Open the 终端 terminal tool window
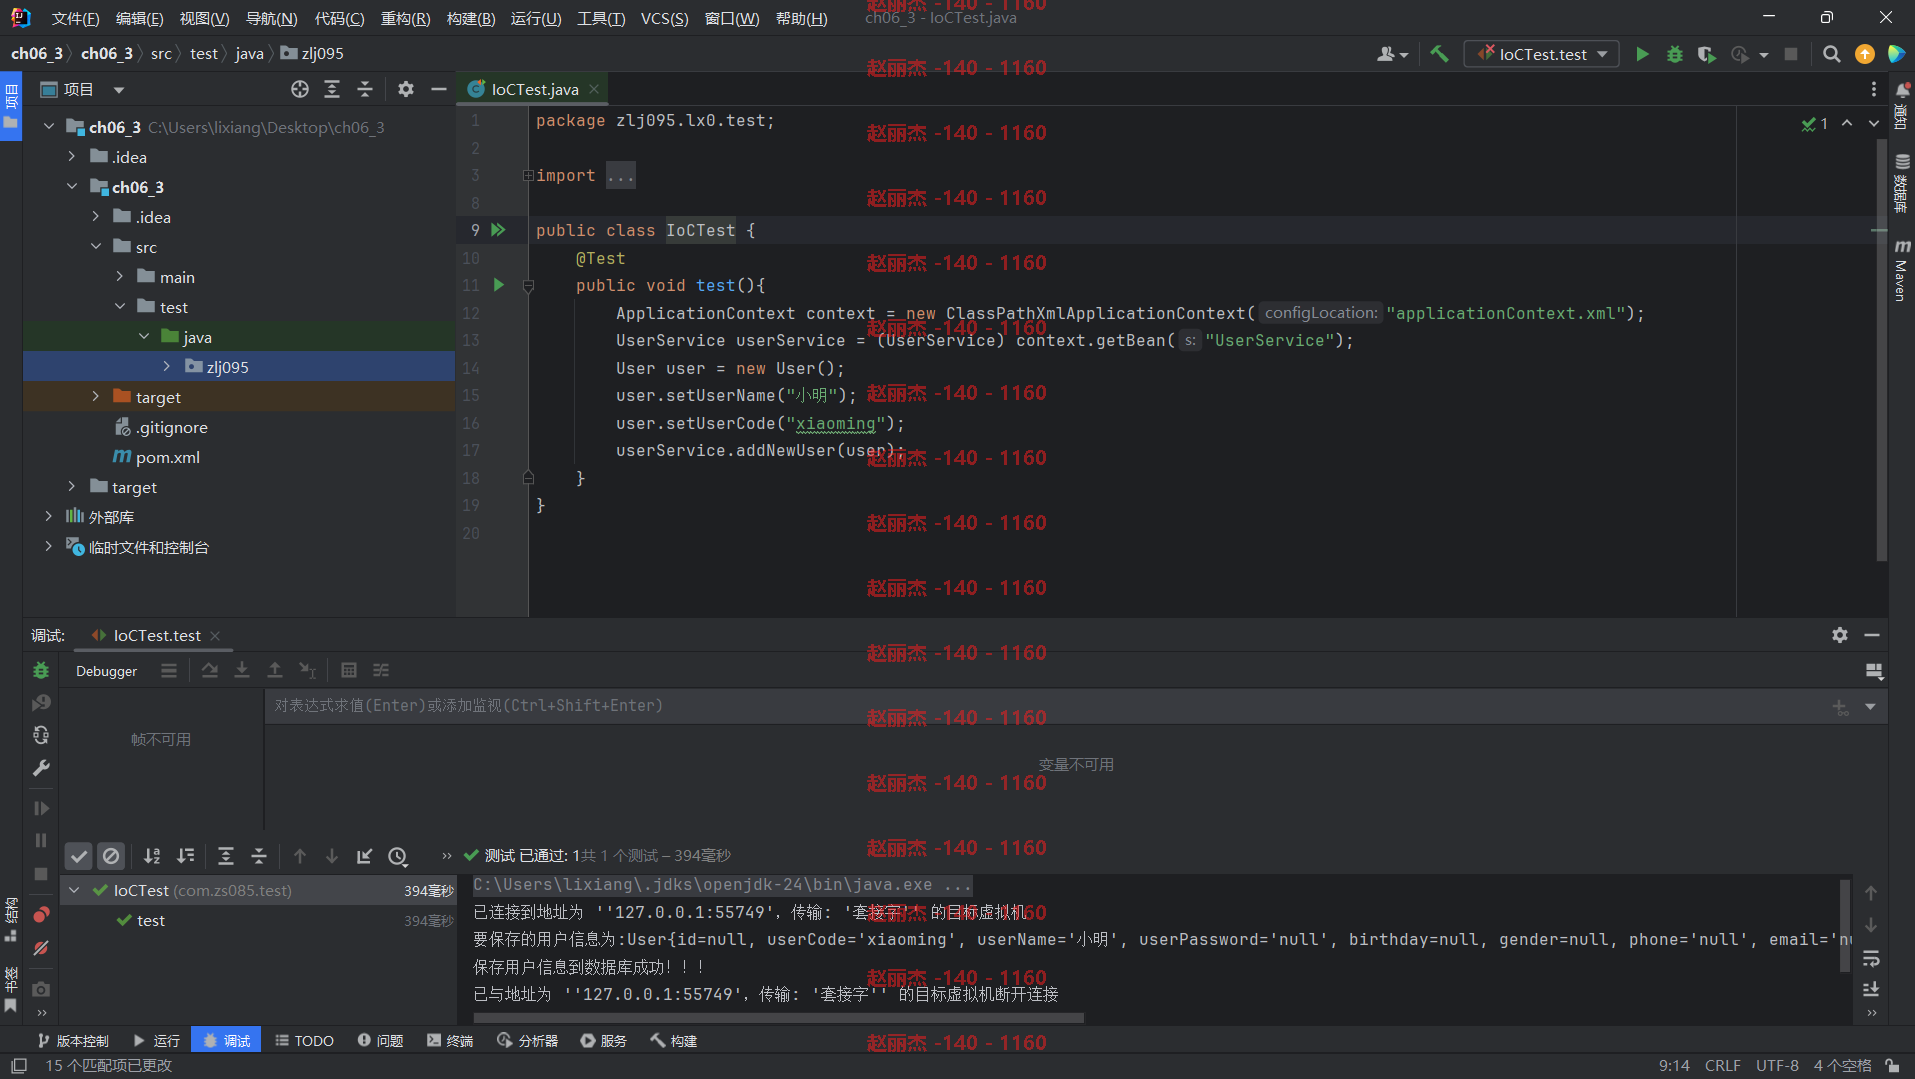 (450, 1040)
